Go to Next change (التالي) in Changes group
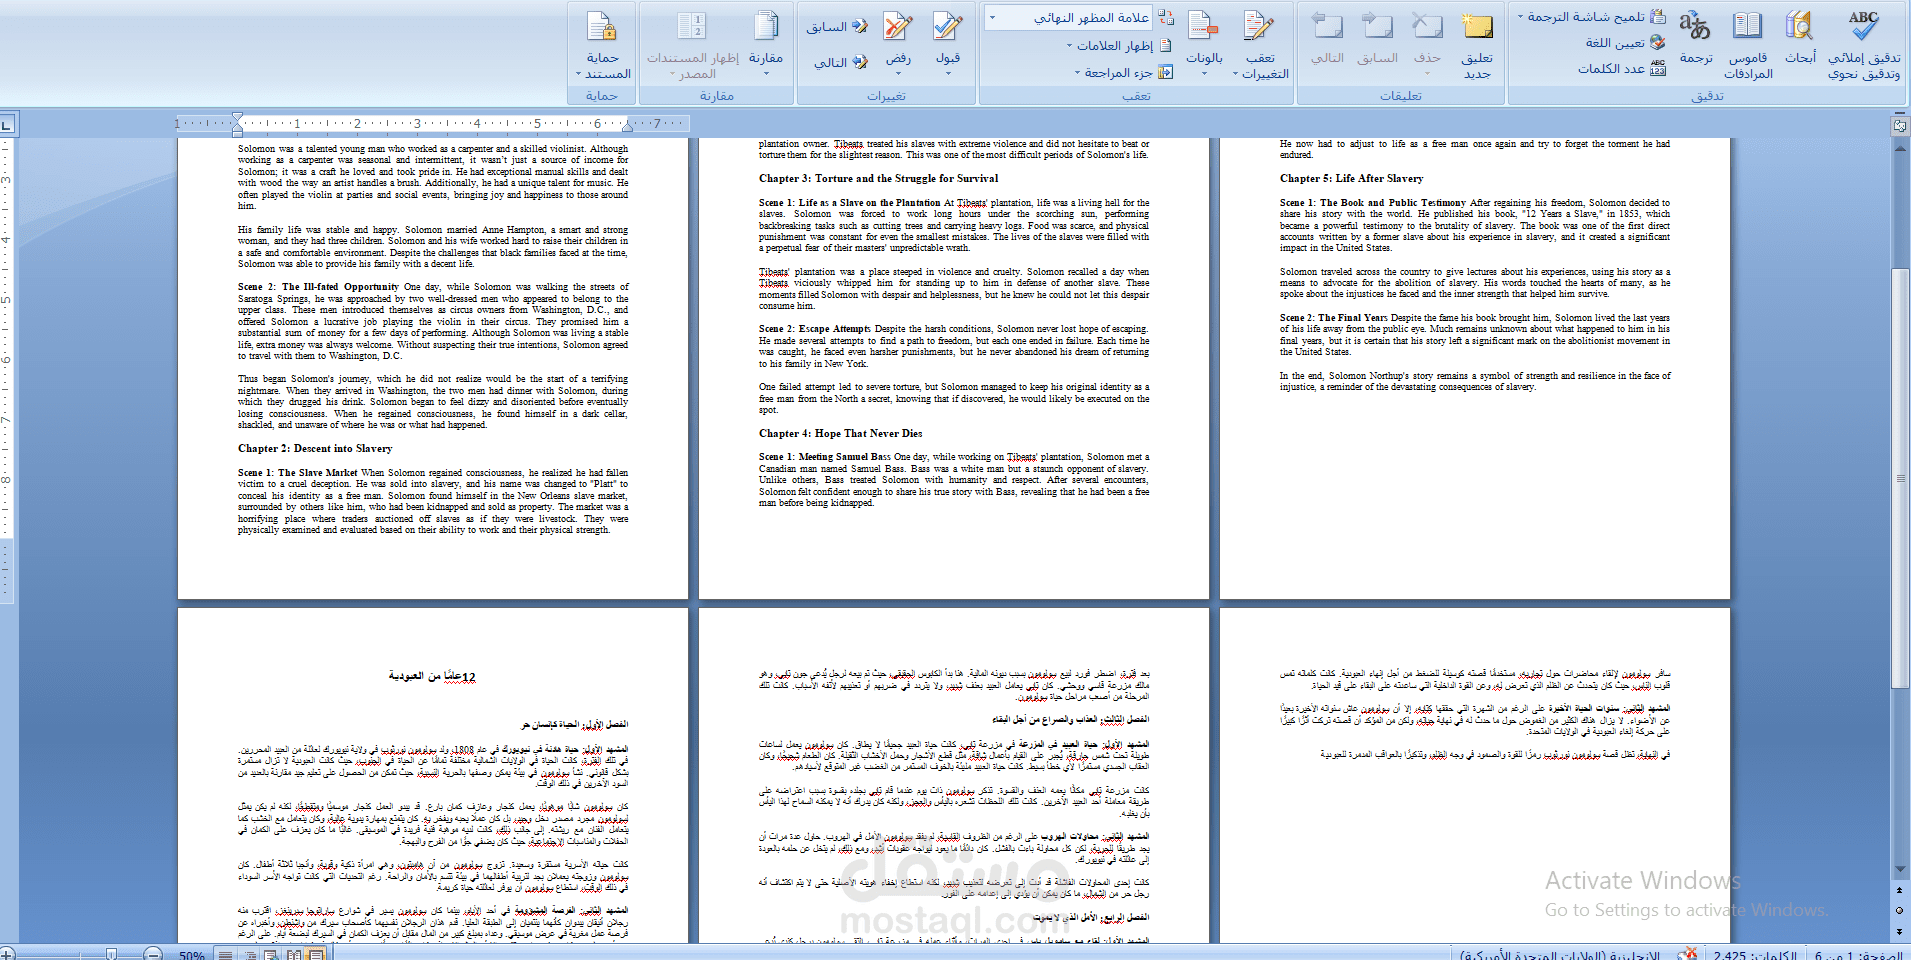Screen dimensions: 1911x960 (x=840, y=62)
